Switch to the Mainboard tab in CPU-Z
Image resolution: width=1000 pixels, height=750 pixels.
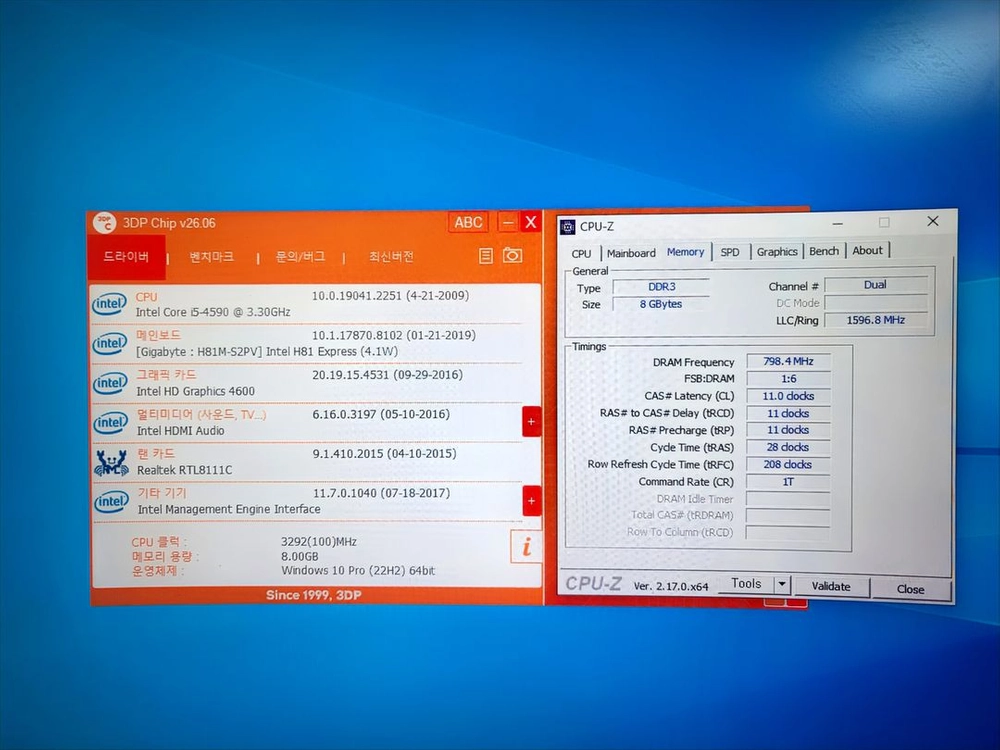point(631,253)
